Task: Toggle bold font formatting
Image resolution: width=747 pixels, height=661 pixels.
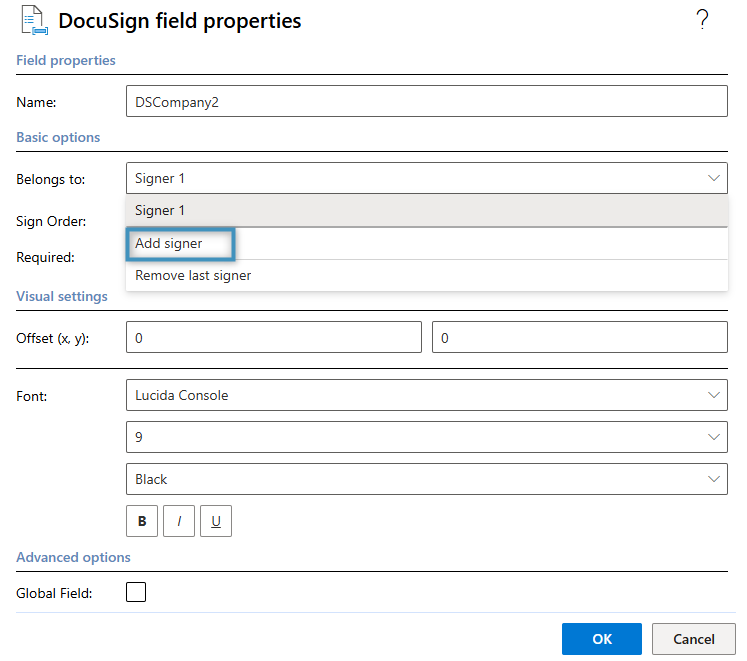Action: coord(142,521)
